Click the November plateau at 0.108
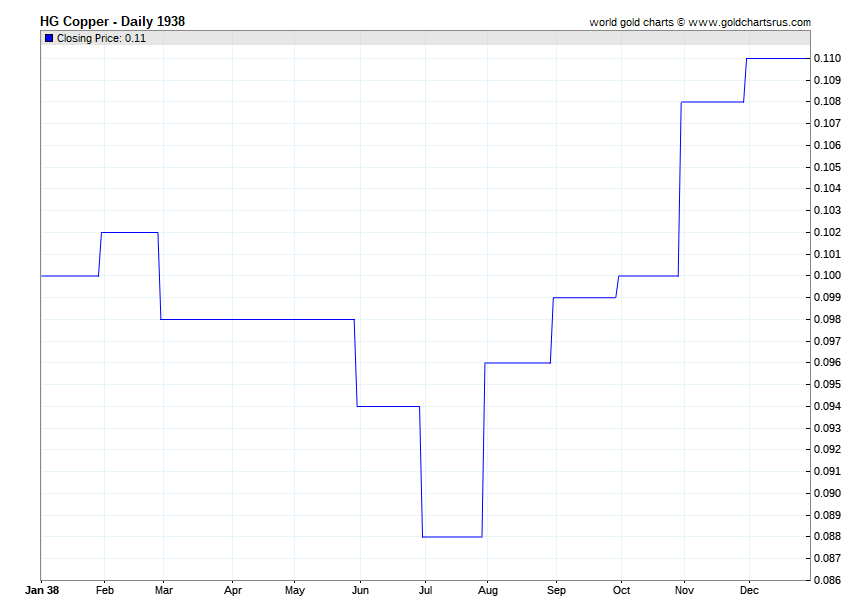Image resolution: width=850 pixels, height=616 pixels. click(x=712, y=102)
